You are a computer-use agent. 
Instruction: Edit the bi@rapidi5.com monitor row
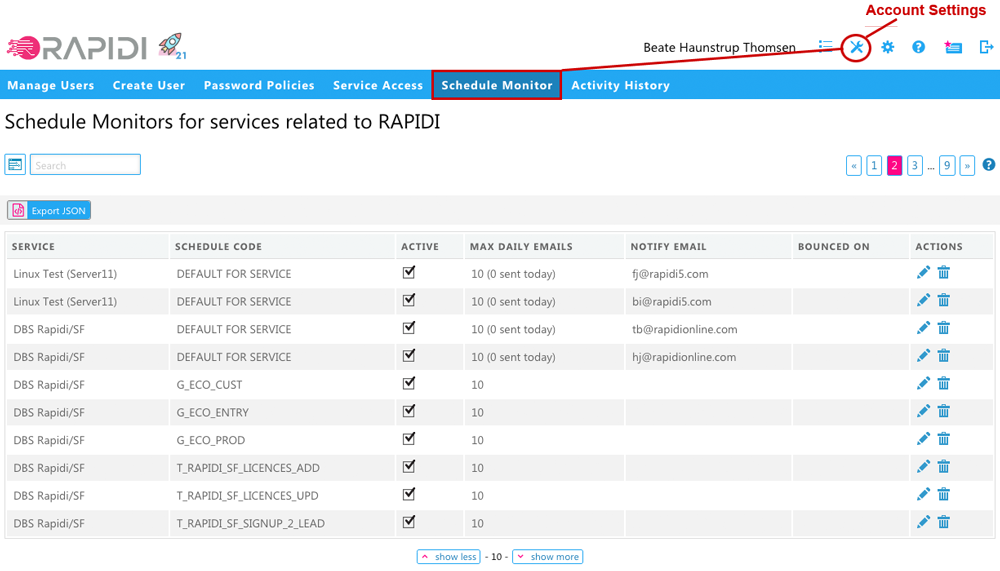point(923,300)
